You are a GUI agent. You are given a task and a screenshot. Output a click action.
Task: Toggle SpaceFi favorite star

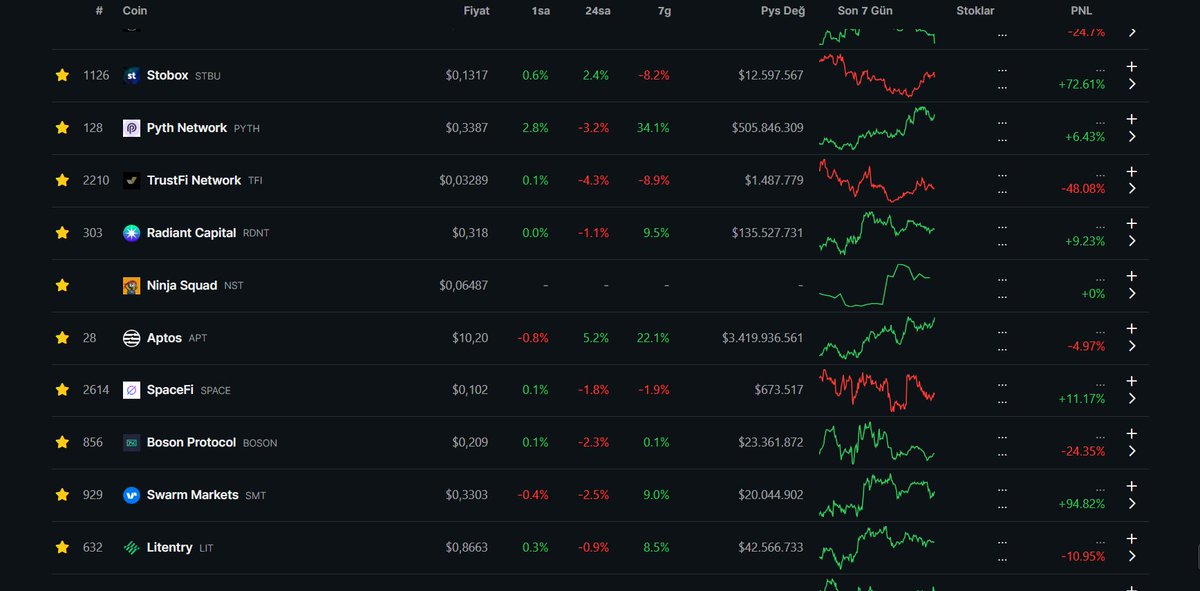coord(62,390)
